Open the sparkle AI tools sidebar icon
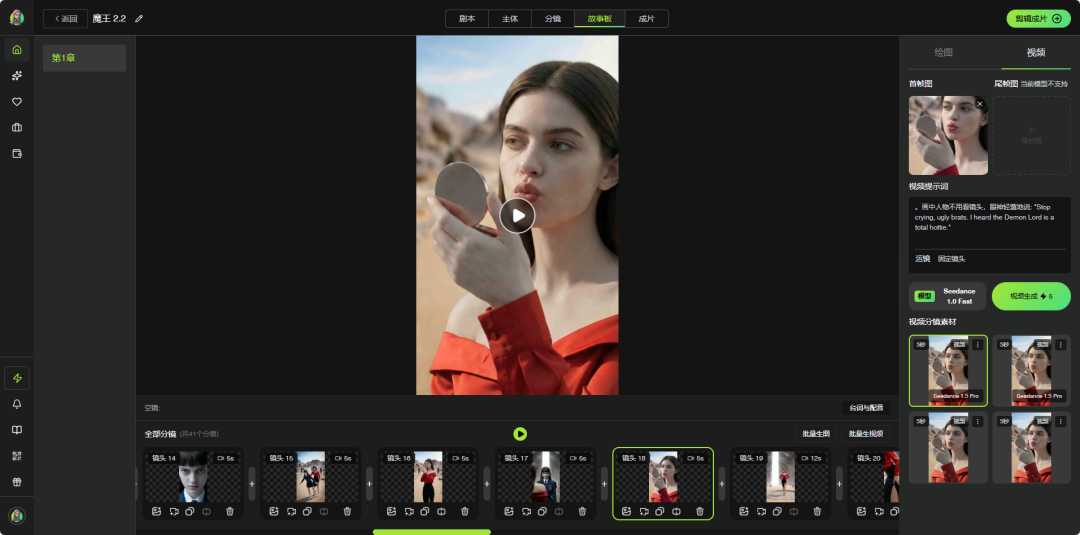 tap(16, 75)
